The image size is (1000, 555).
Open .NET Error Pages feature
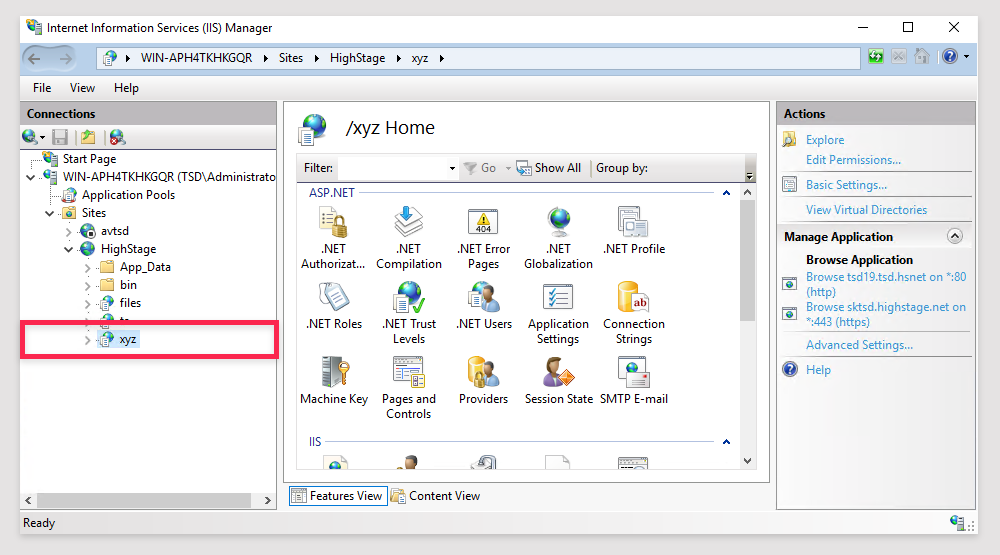coord(483,238)
